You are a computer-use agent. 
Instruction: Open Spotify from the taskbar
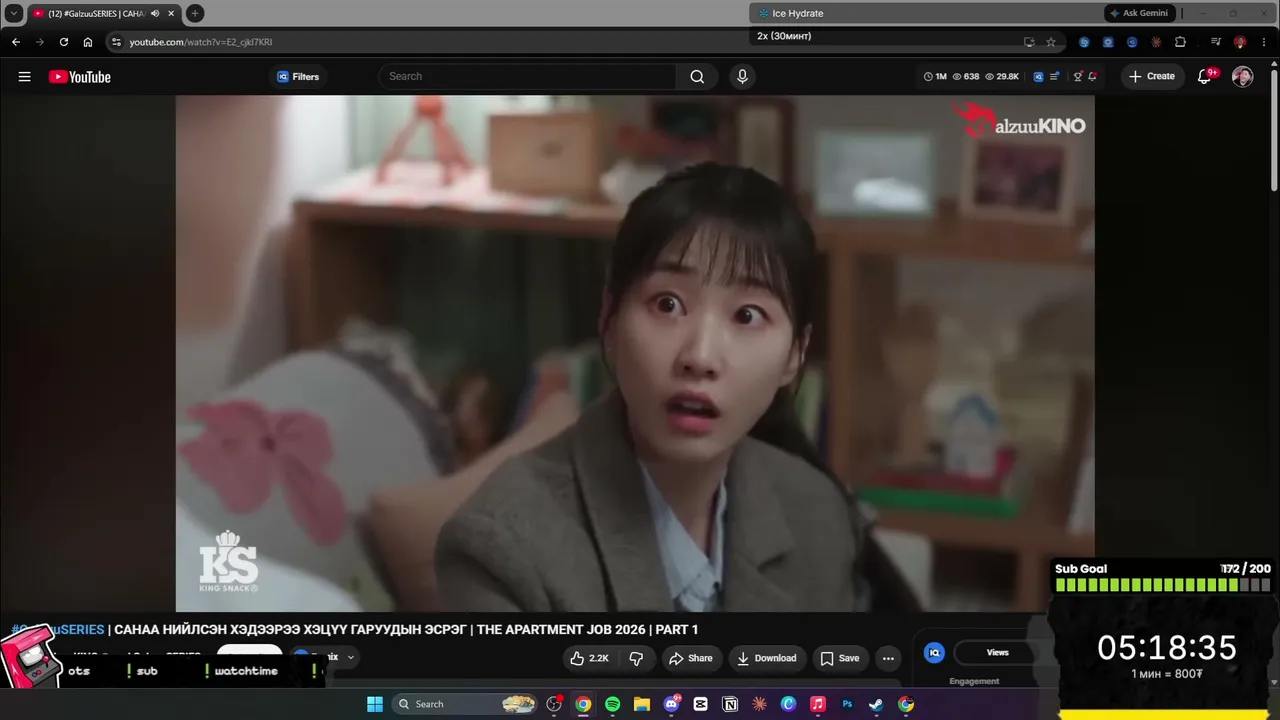(612, 704)
